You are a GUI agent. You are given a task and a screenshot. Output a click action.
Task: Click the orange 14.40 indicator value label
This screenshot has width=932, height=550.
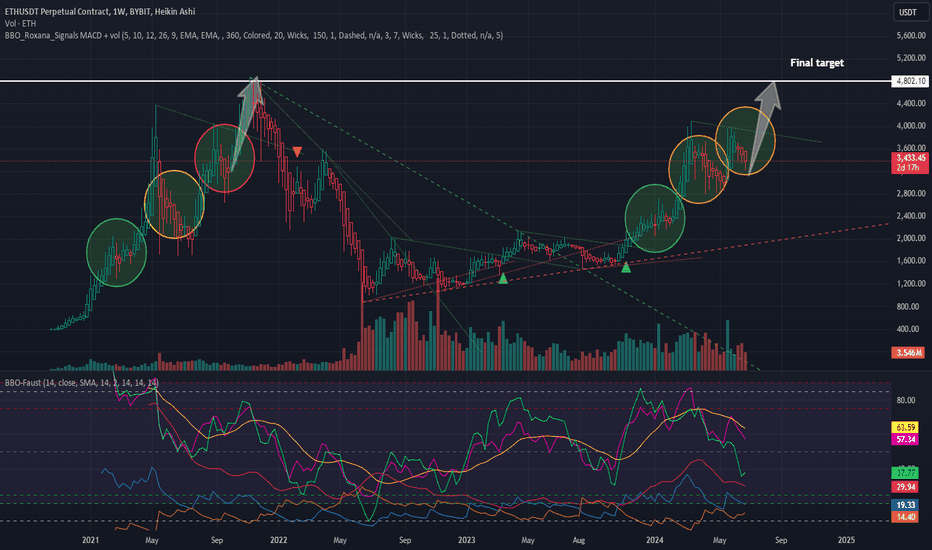[x=905, y=517]
